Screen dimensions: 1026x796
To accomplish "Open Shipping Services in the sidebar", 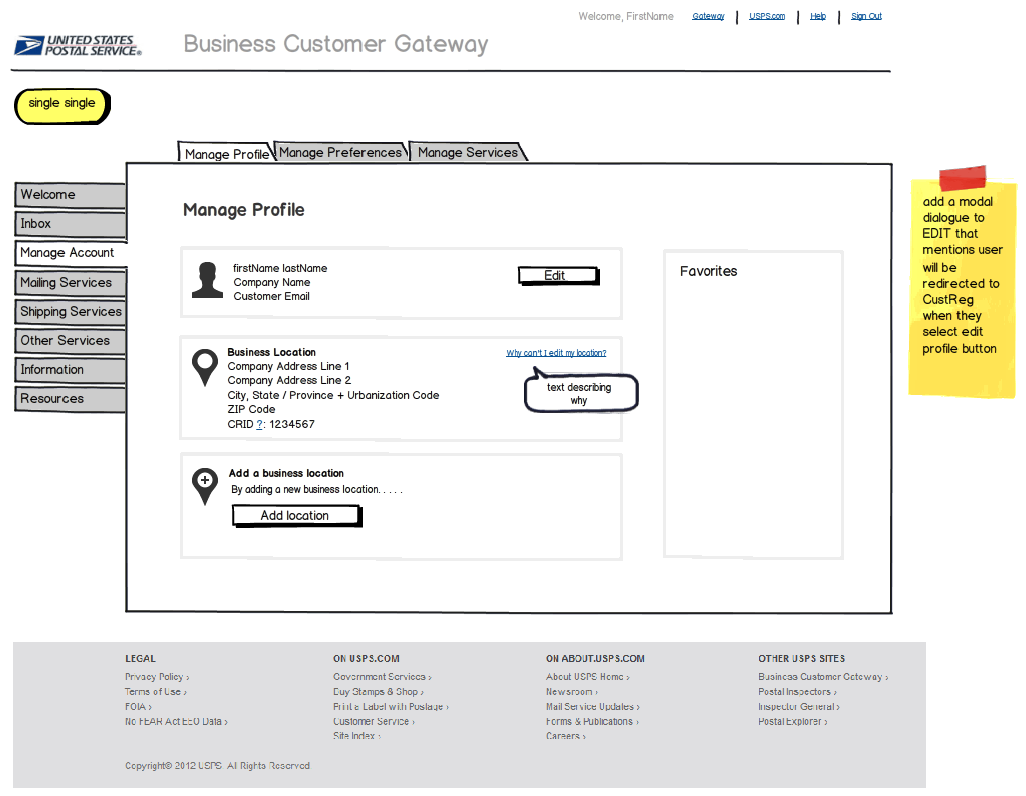I will pos(70,312).
